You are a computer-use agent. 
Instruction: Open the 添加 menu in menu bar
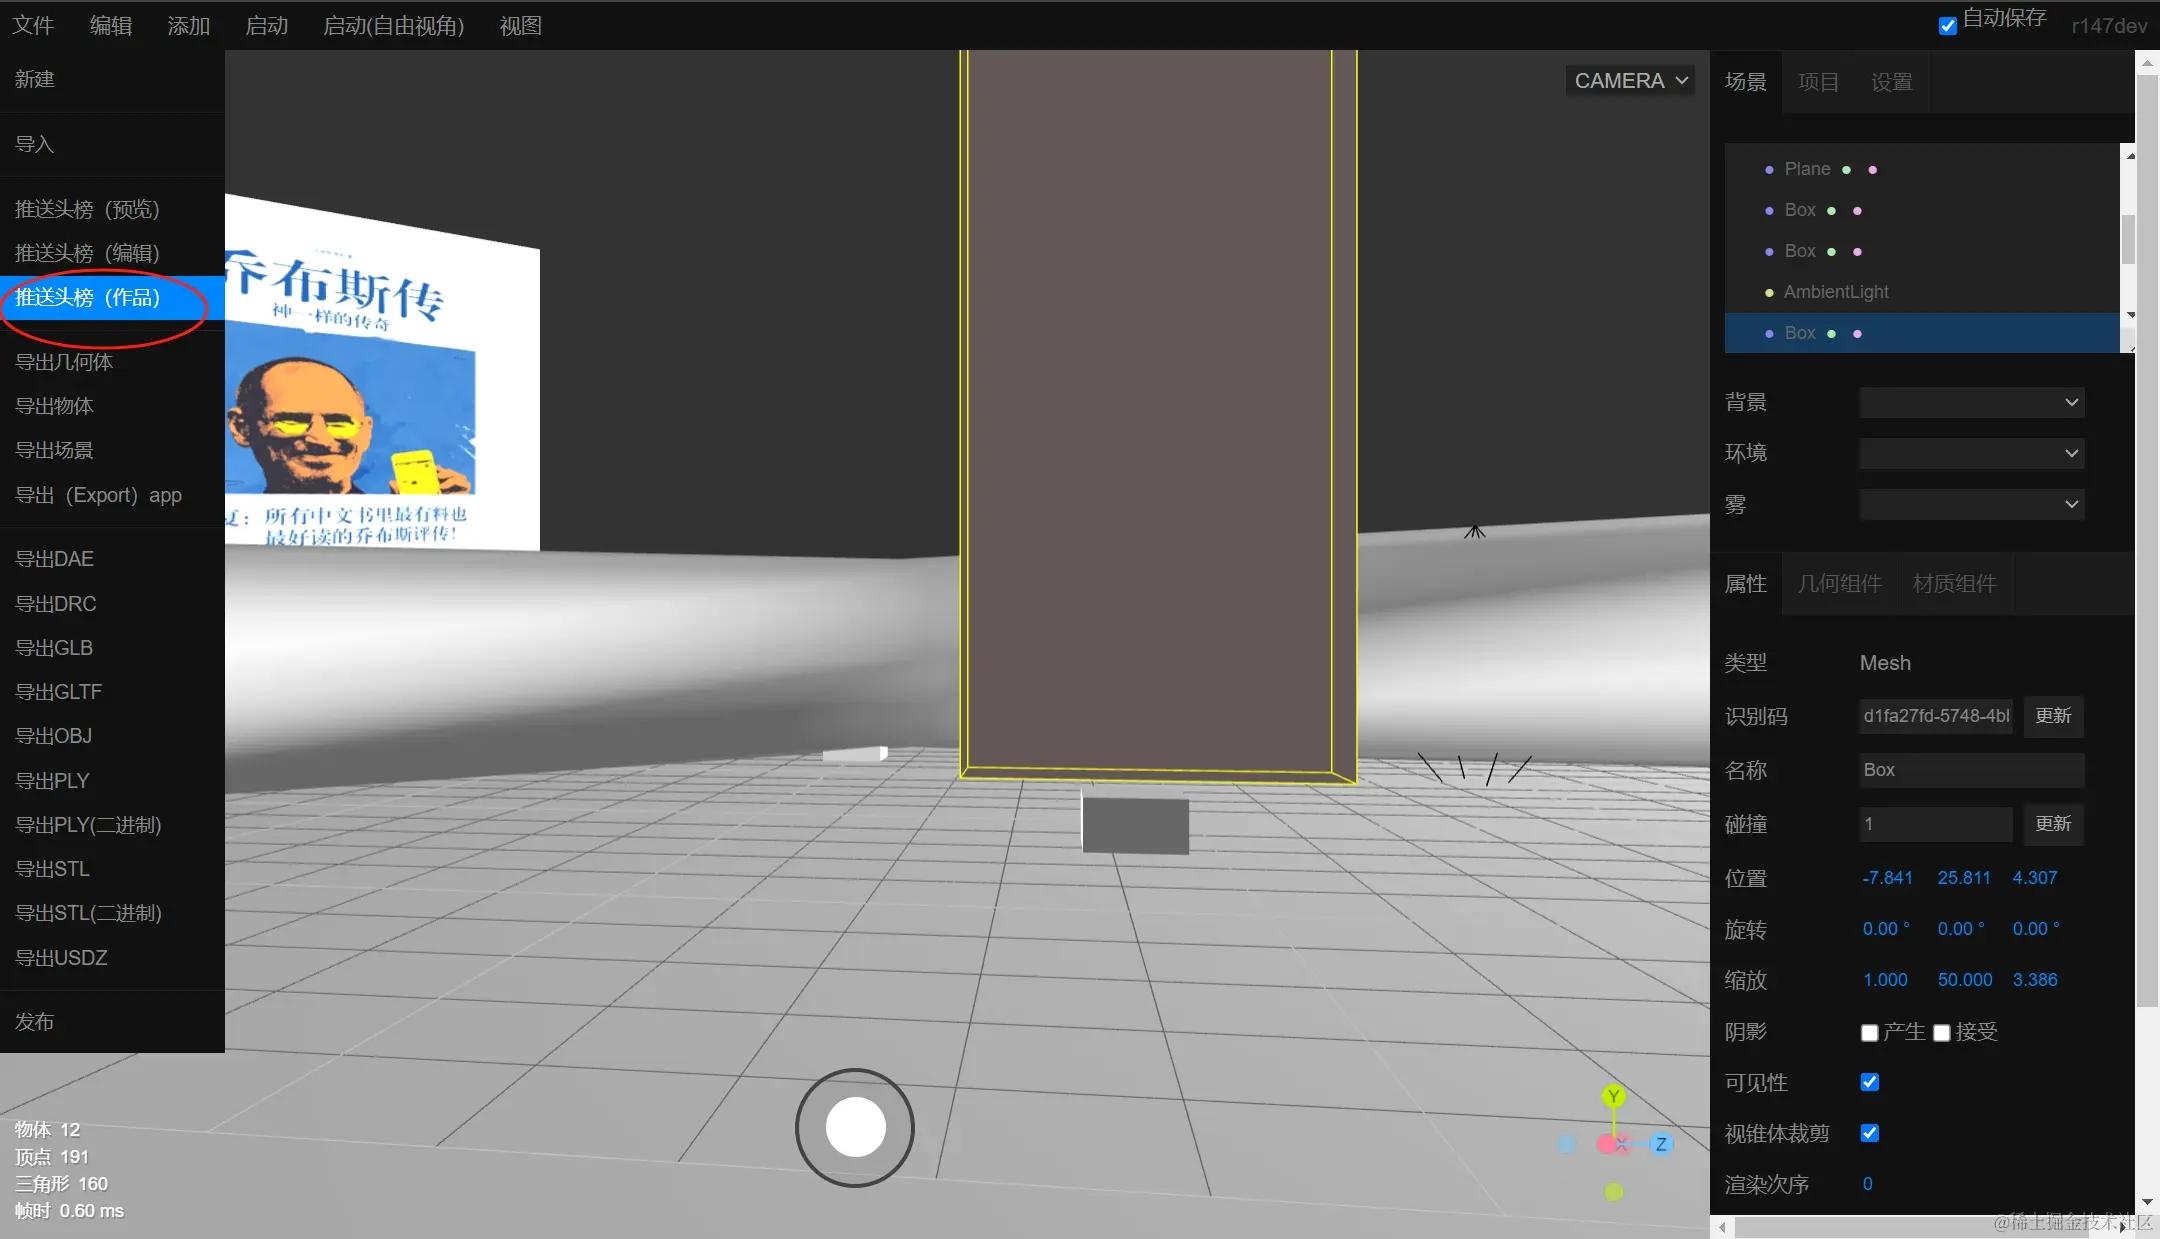pyautogui.click(x=188, y=26)
